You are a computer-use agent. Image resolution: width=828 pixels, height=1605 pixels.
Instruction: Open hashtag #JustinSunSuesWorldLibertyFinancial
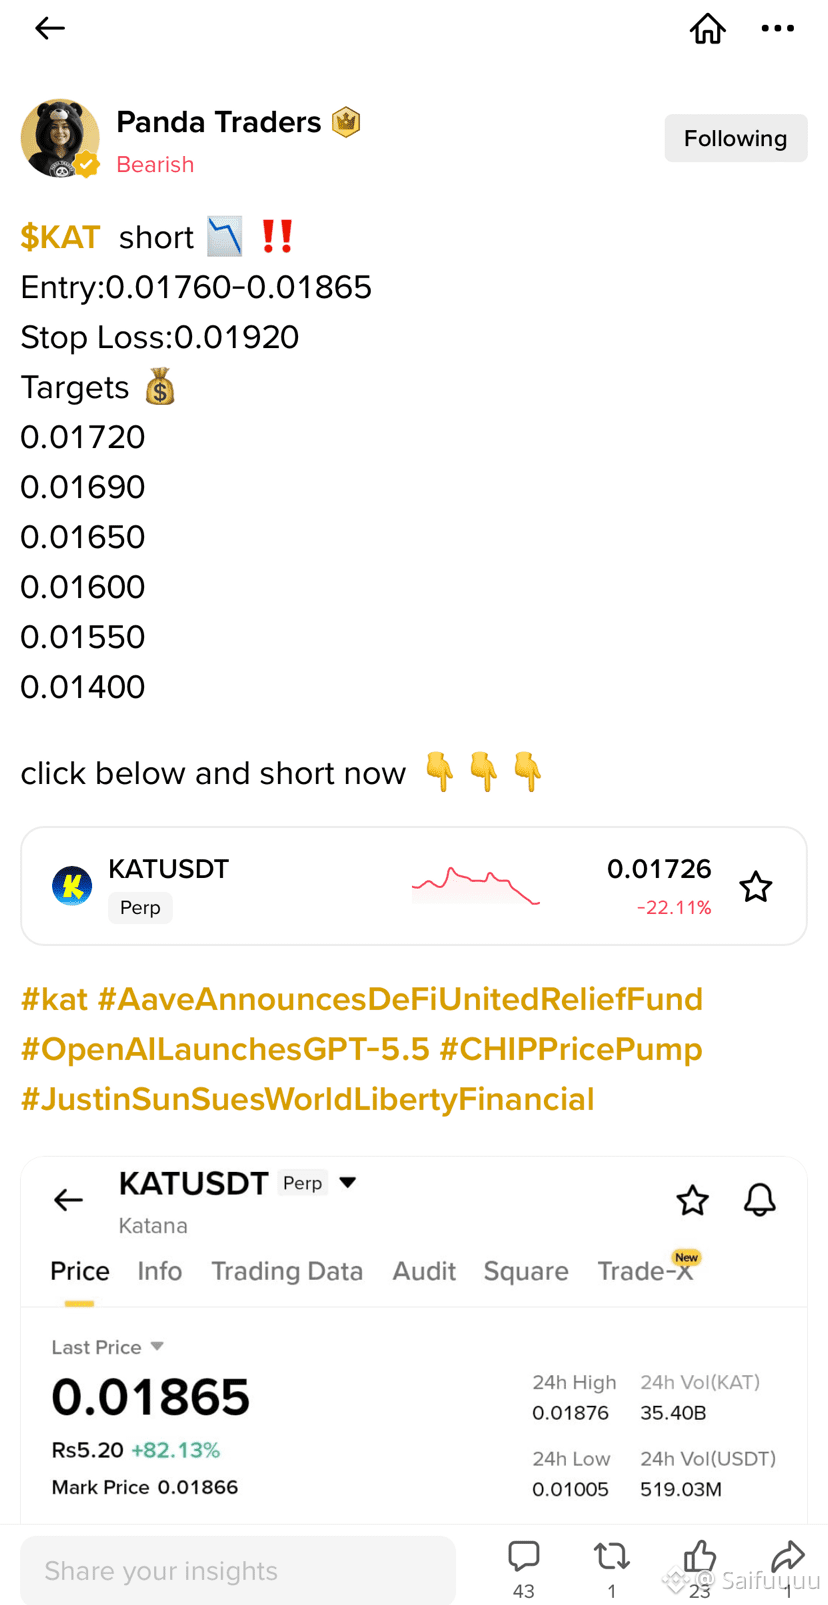click(308, 1099)
